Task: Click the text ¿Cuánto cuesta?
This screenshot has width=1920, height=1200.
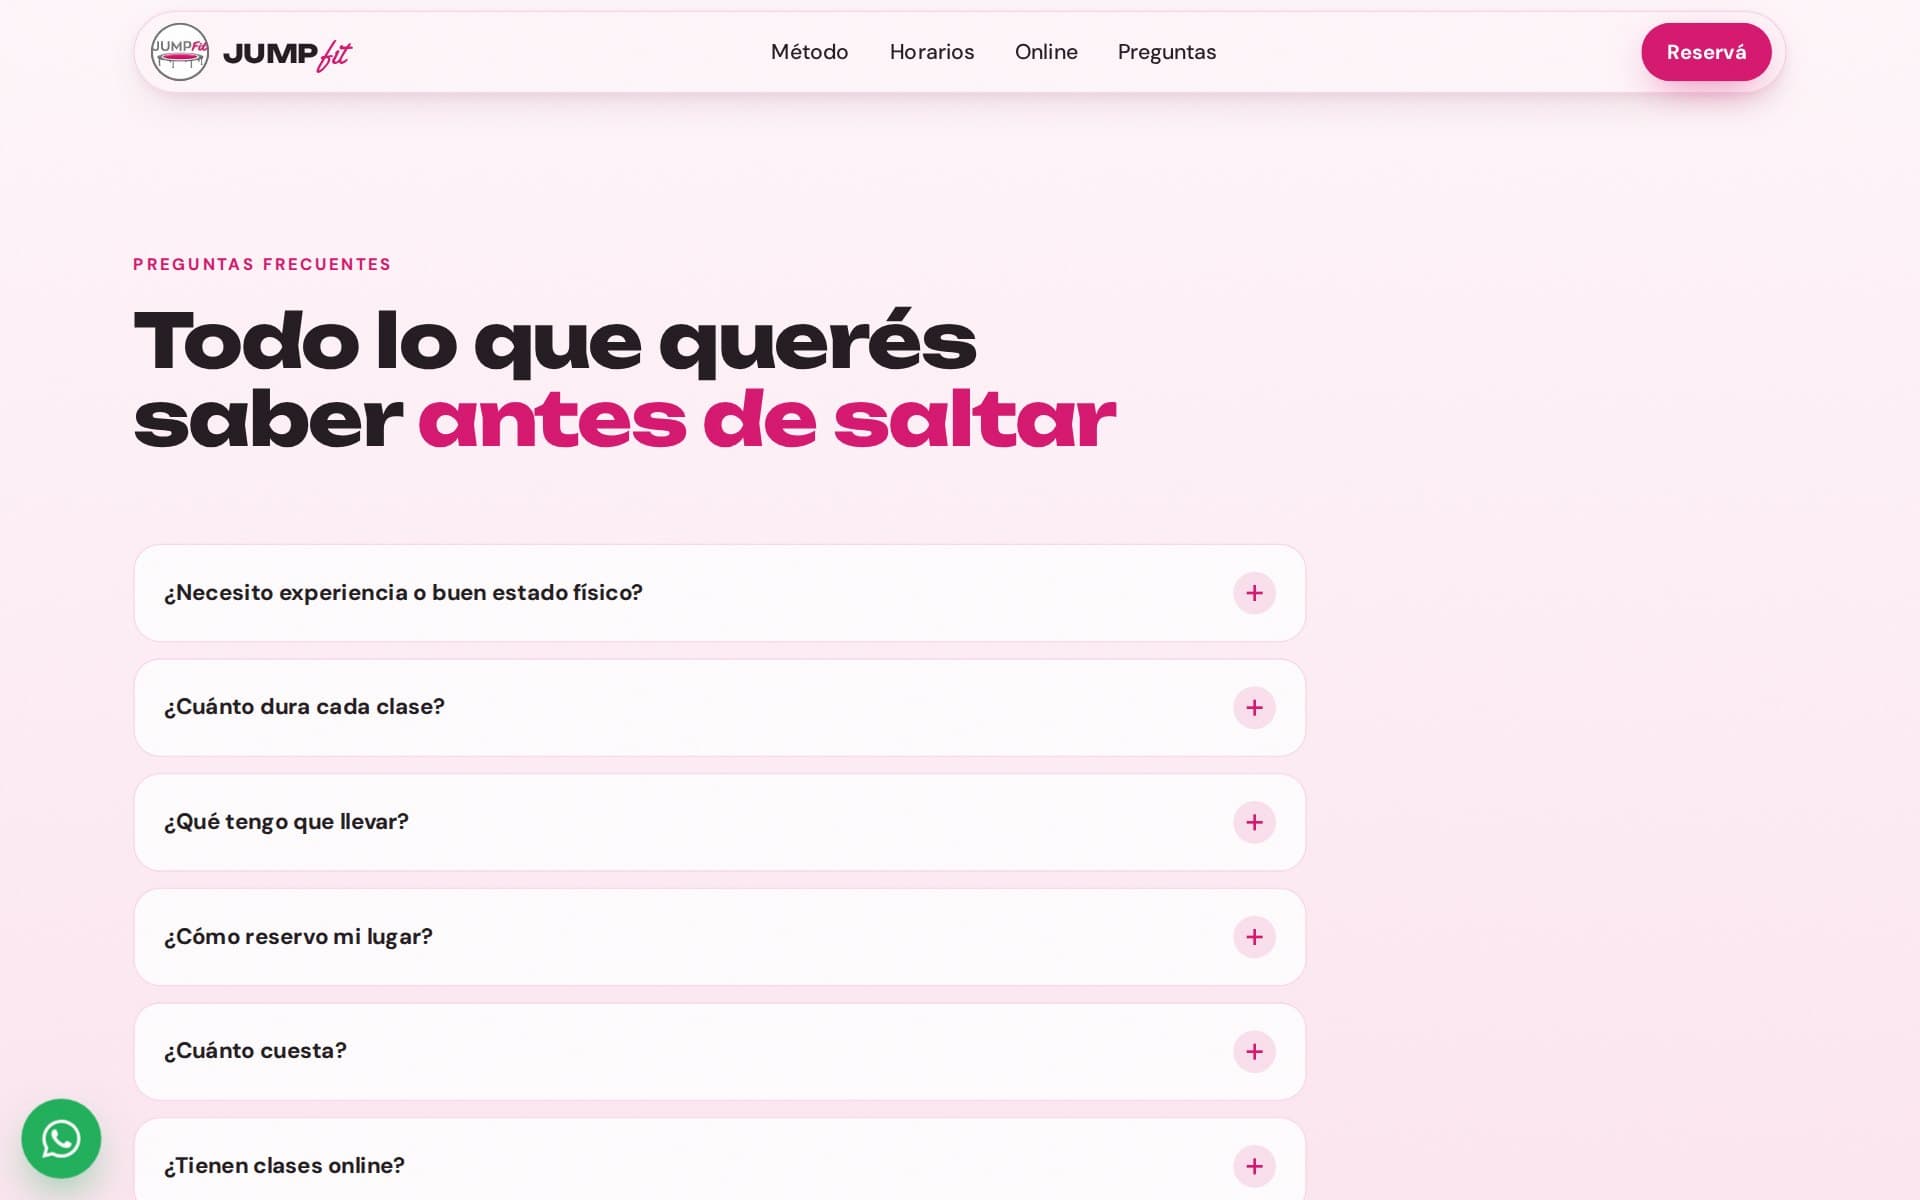Action: click(255, 1051)
